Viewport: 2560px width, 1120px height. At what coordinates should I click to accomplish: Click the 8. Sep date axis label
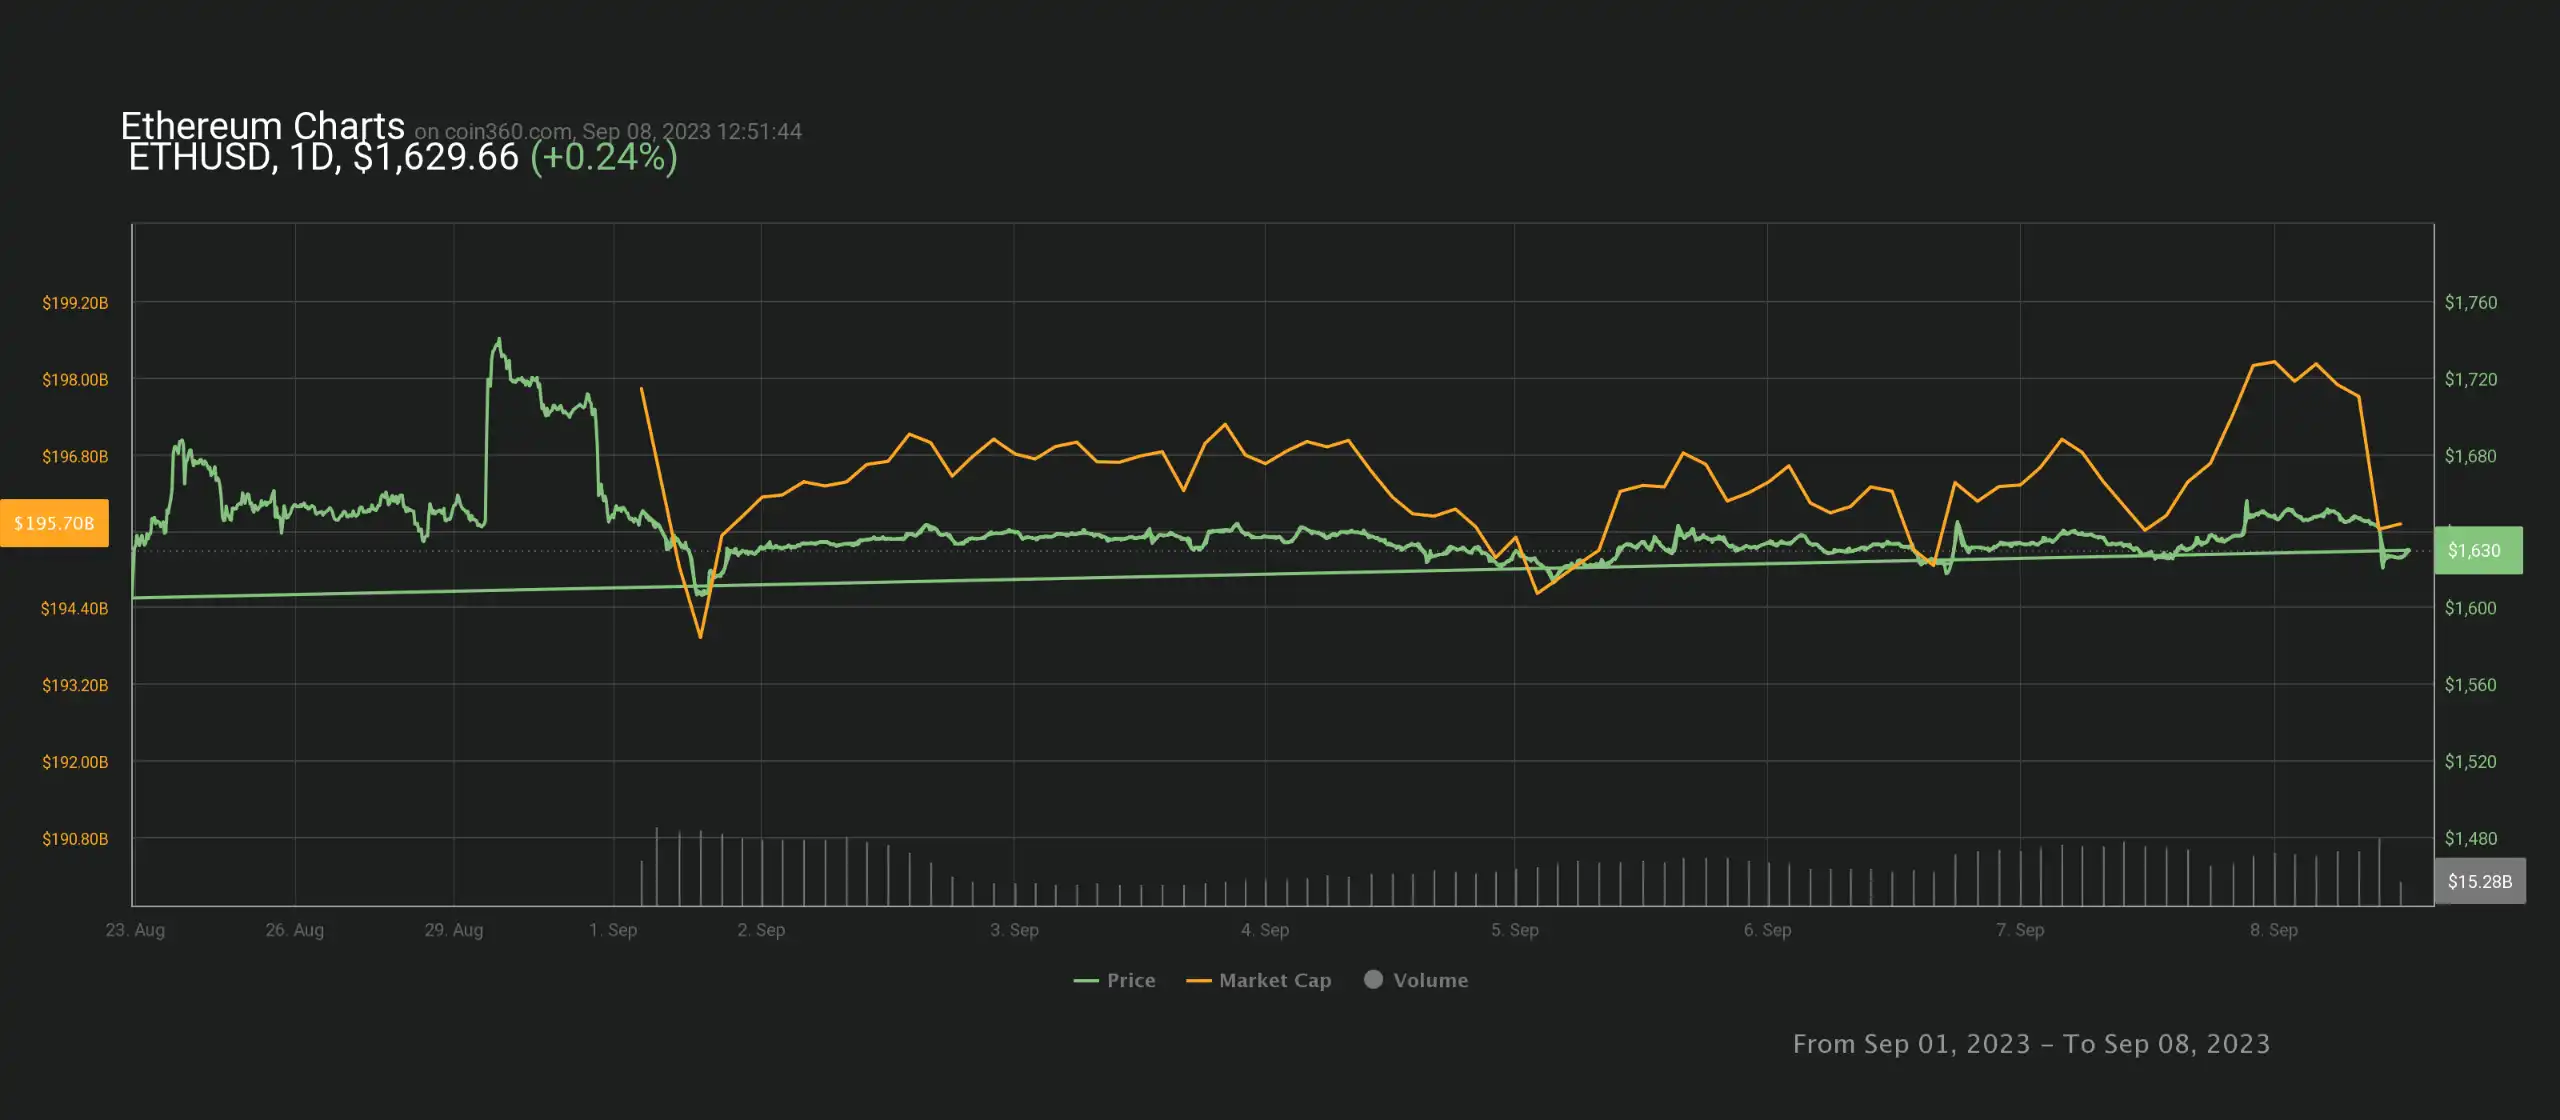pos(2273,930)
